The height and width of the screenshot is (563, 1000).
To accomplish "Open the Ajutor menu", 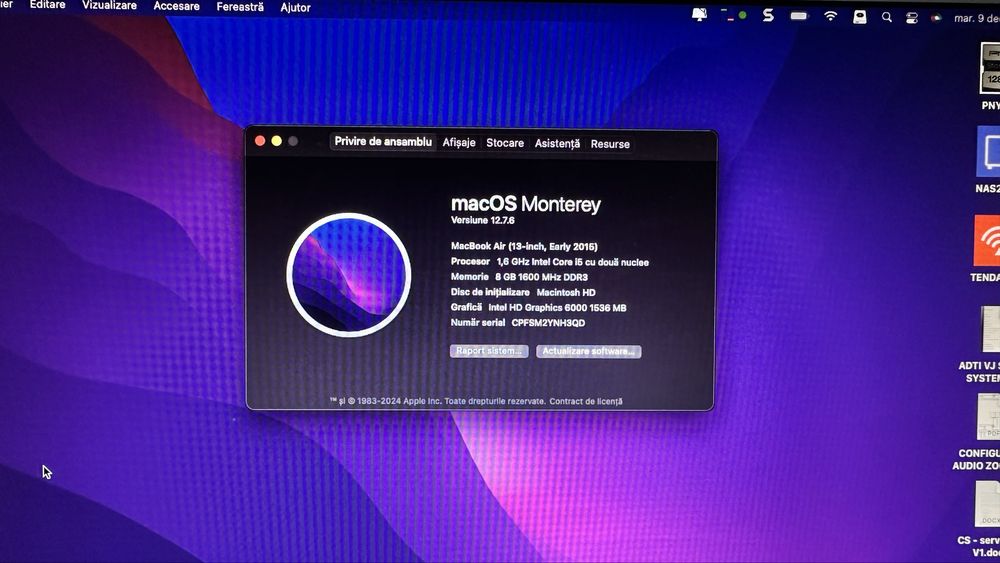I will (295, 8).
